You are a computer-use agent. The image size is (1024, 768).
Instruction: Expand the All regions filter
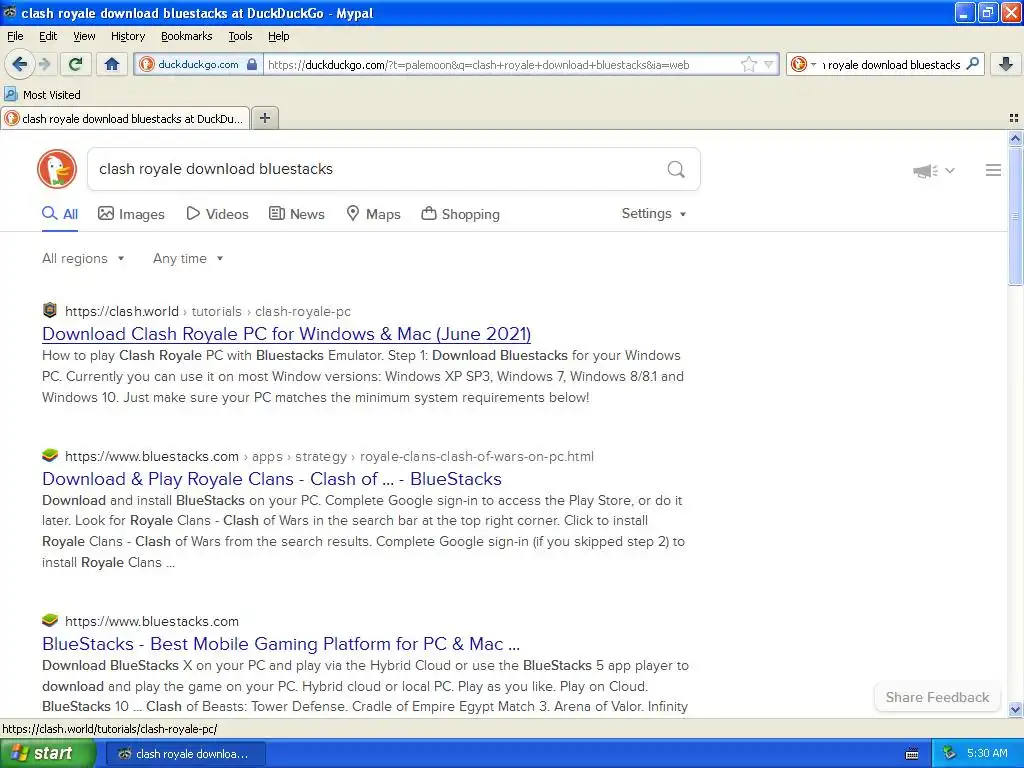coord(83,259)
